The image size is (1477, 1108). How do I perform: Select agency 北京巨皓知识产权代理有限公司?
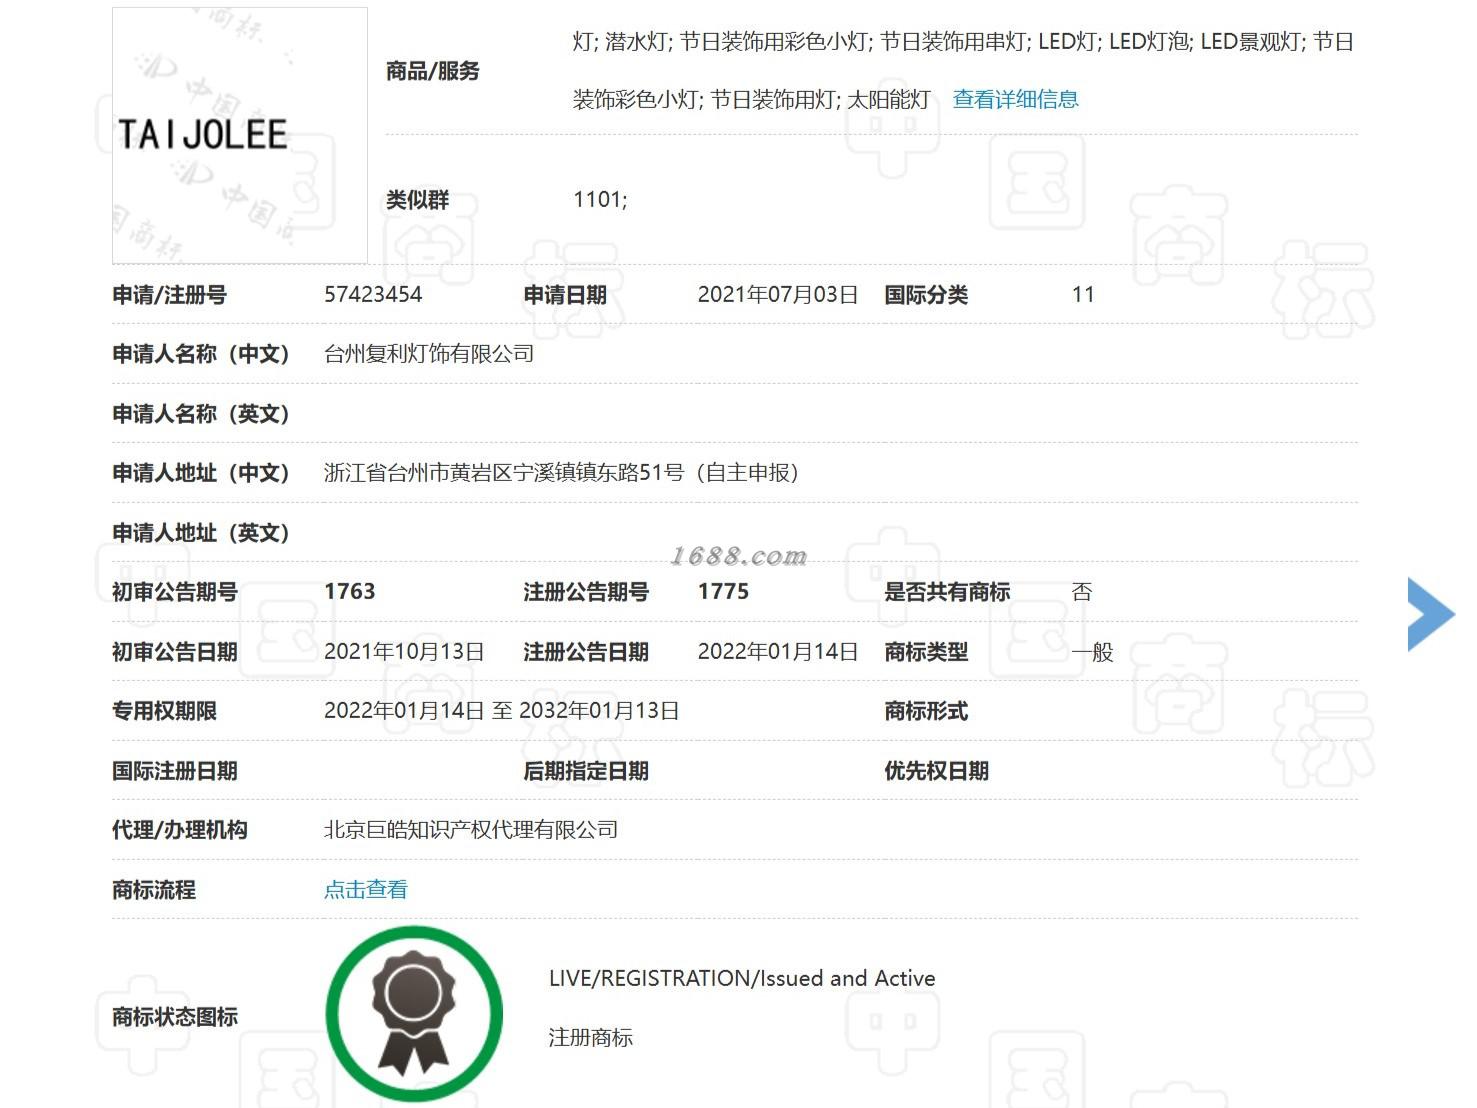[471, 829]
